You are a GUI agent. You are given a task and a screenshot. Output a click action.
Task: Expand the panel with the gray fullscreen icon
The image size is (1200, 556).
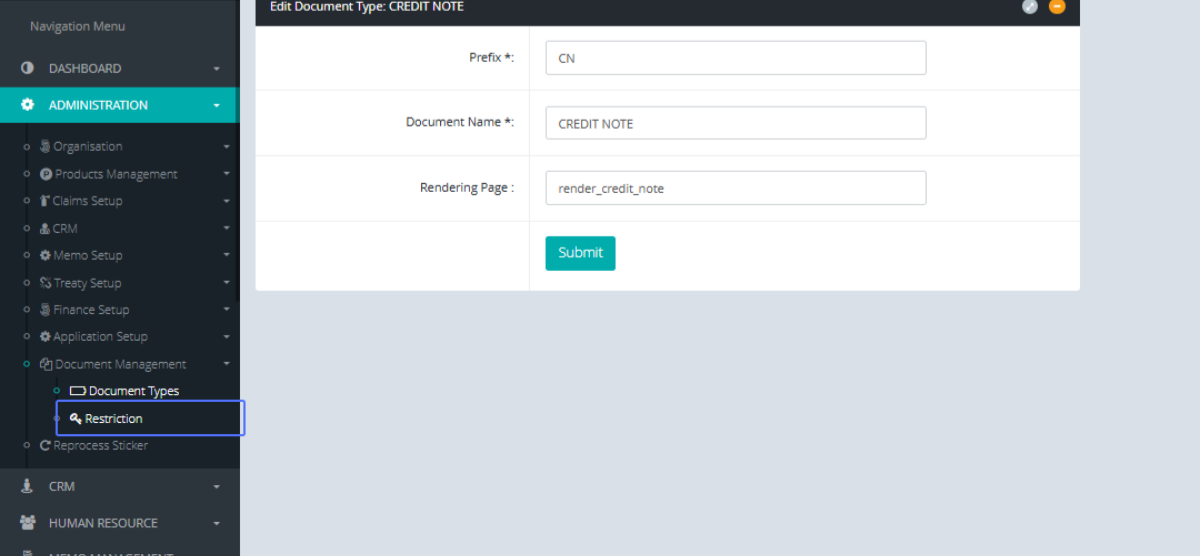click(1030, 6)
